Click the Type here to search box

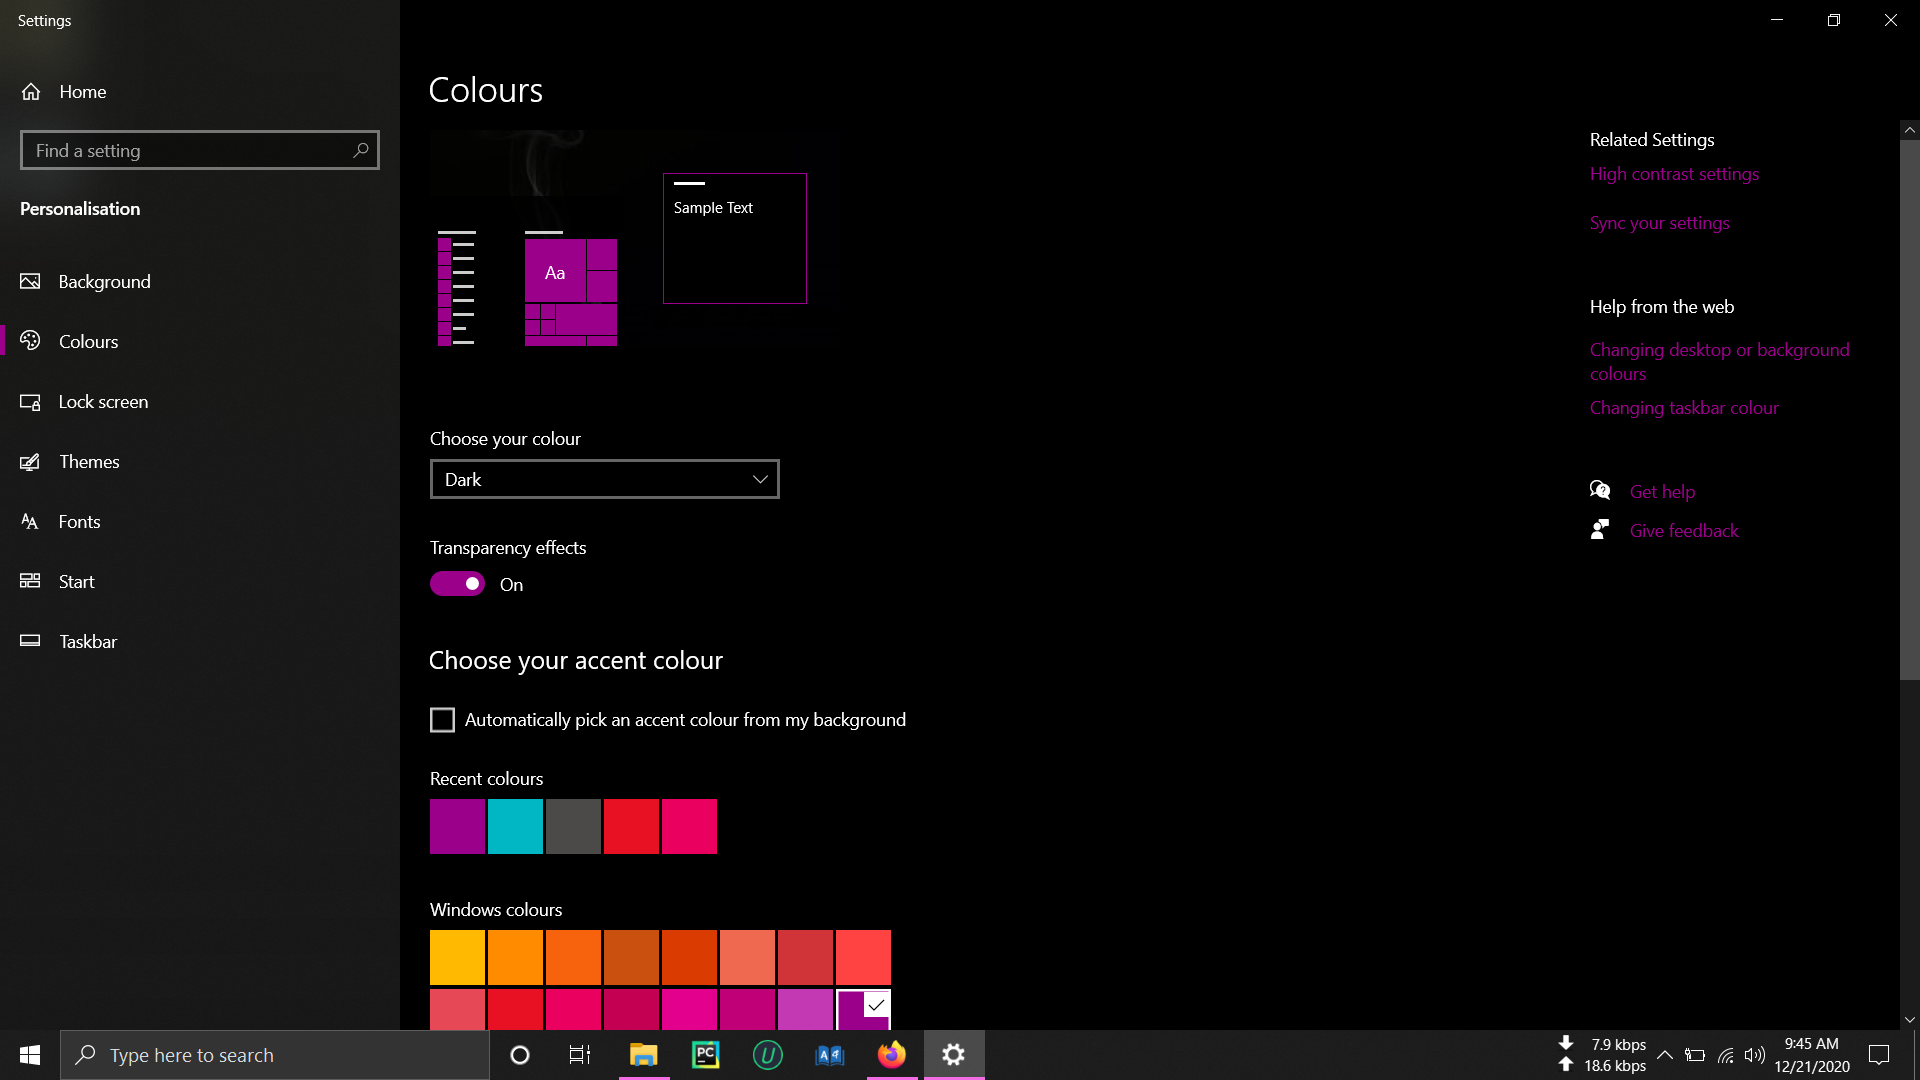click(x=275, y=1055)
